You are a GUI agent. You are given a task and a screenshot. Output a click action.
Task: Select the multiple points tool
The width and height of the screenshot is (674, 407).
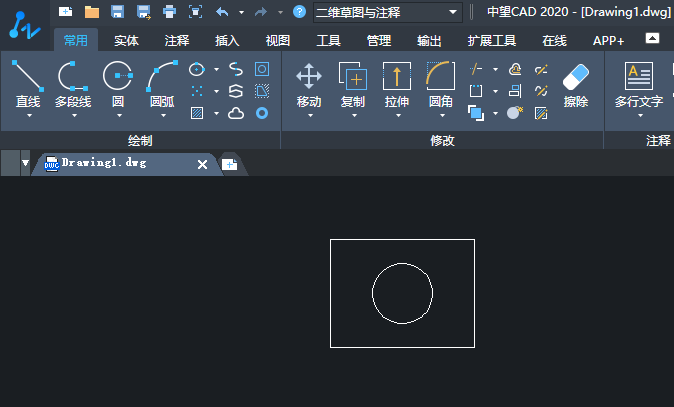pos(197,91)
